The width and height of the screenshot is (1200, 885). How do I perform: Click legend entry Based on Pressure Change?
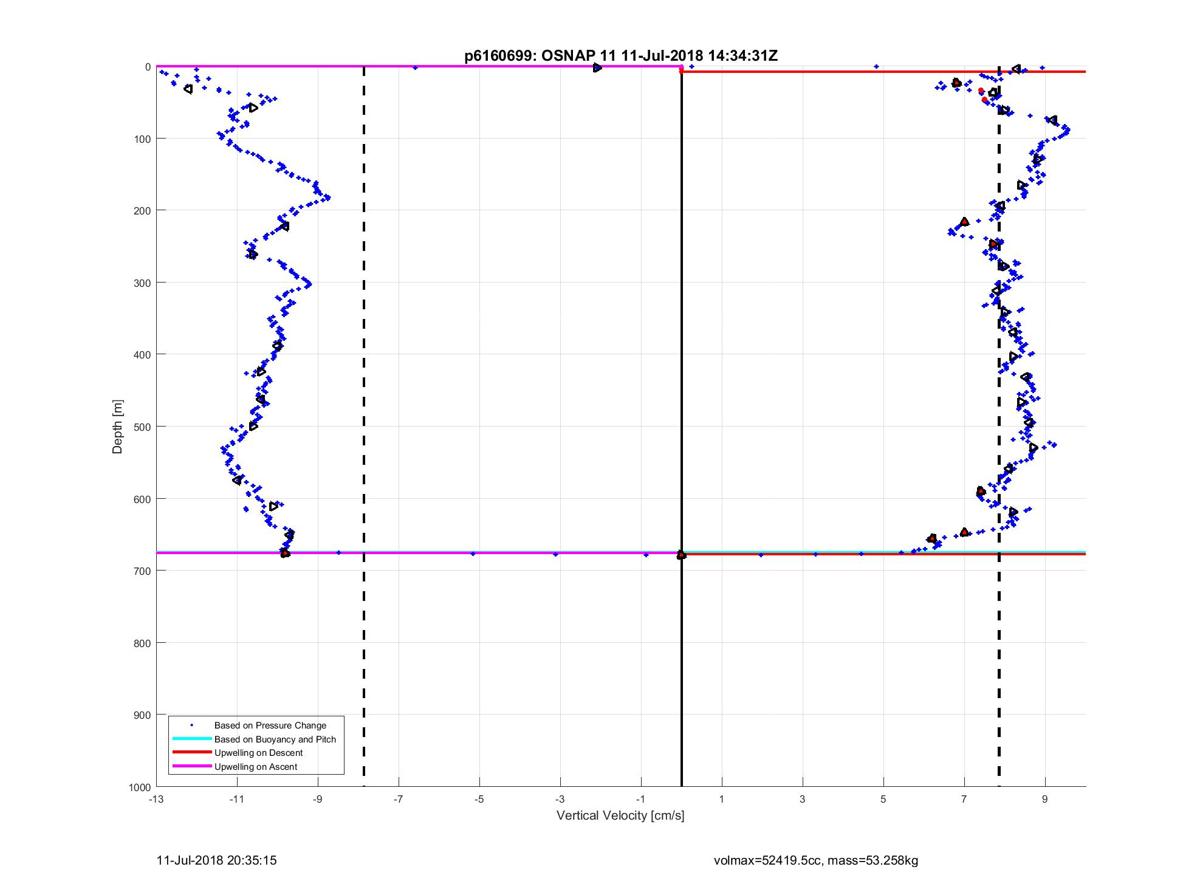[270, 725]
